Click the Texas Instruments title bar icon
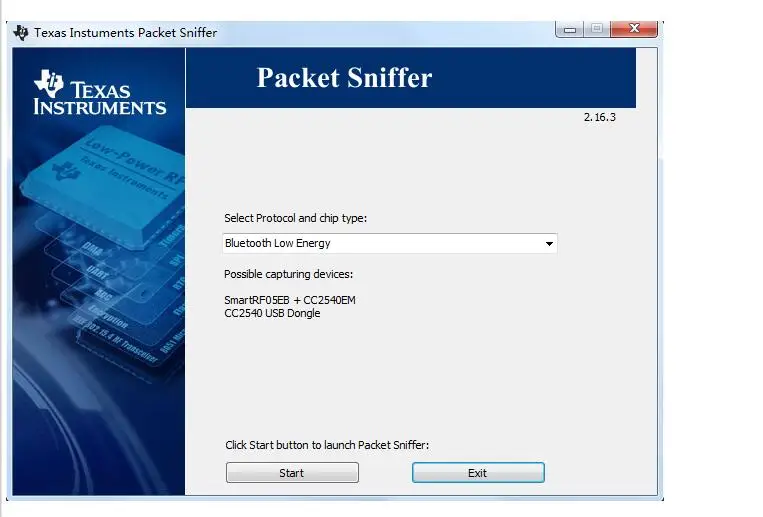This screenshot has height=517, width=763. click(21, 33)
